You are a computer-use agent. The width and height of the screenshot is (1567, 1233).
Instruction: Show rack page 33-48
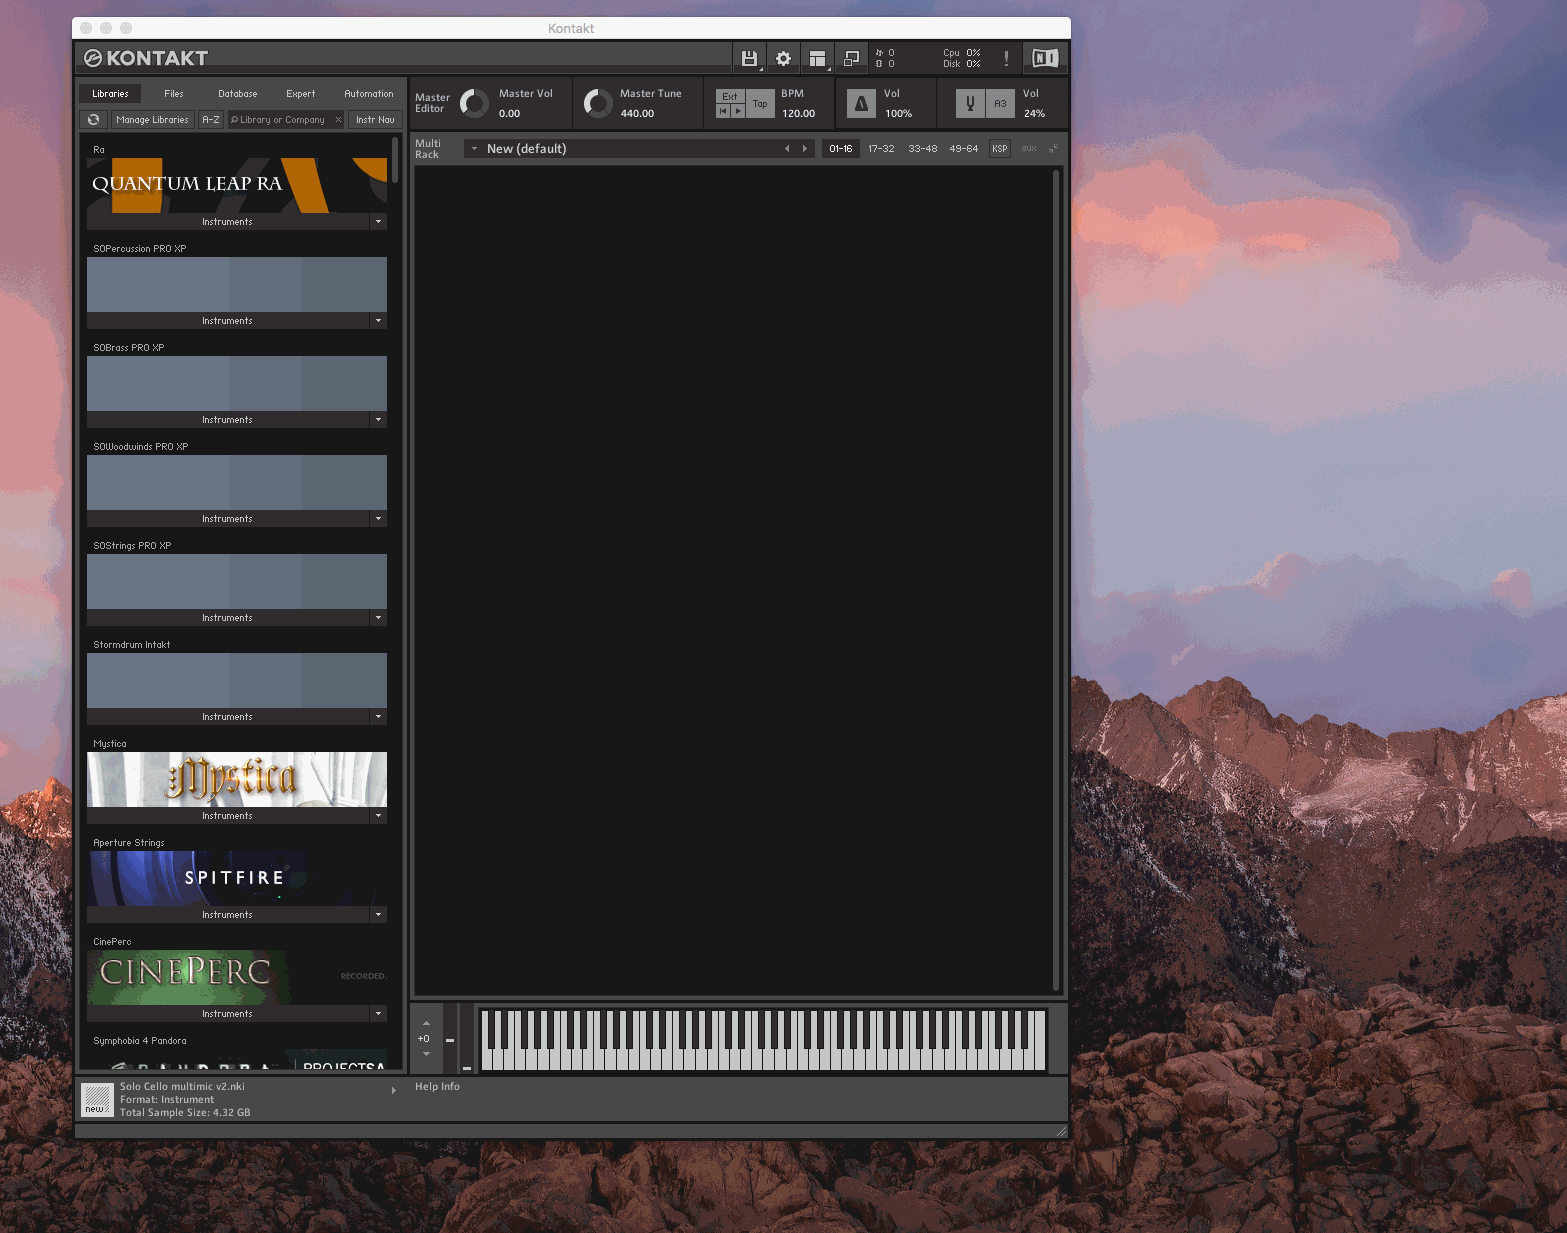(923, 149)
